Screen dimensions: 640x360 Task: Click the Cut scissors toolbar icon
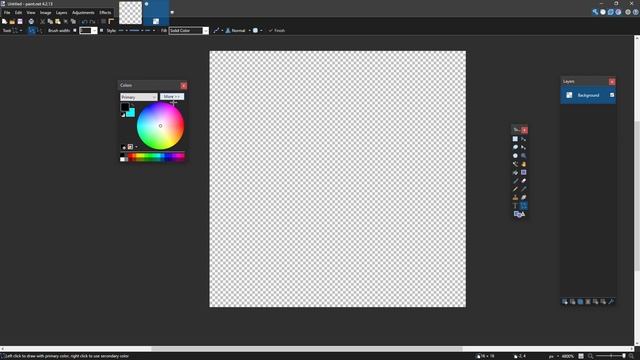[x=42, y=22]
